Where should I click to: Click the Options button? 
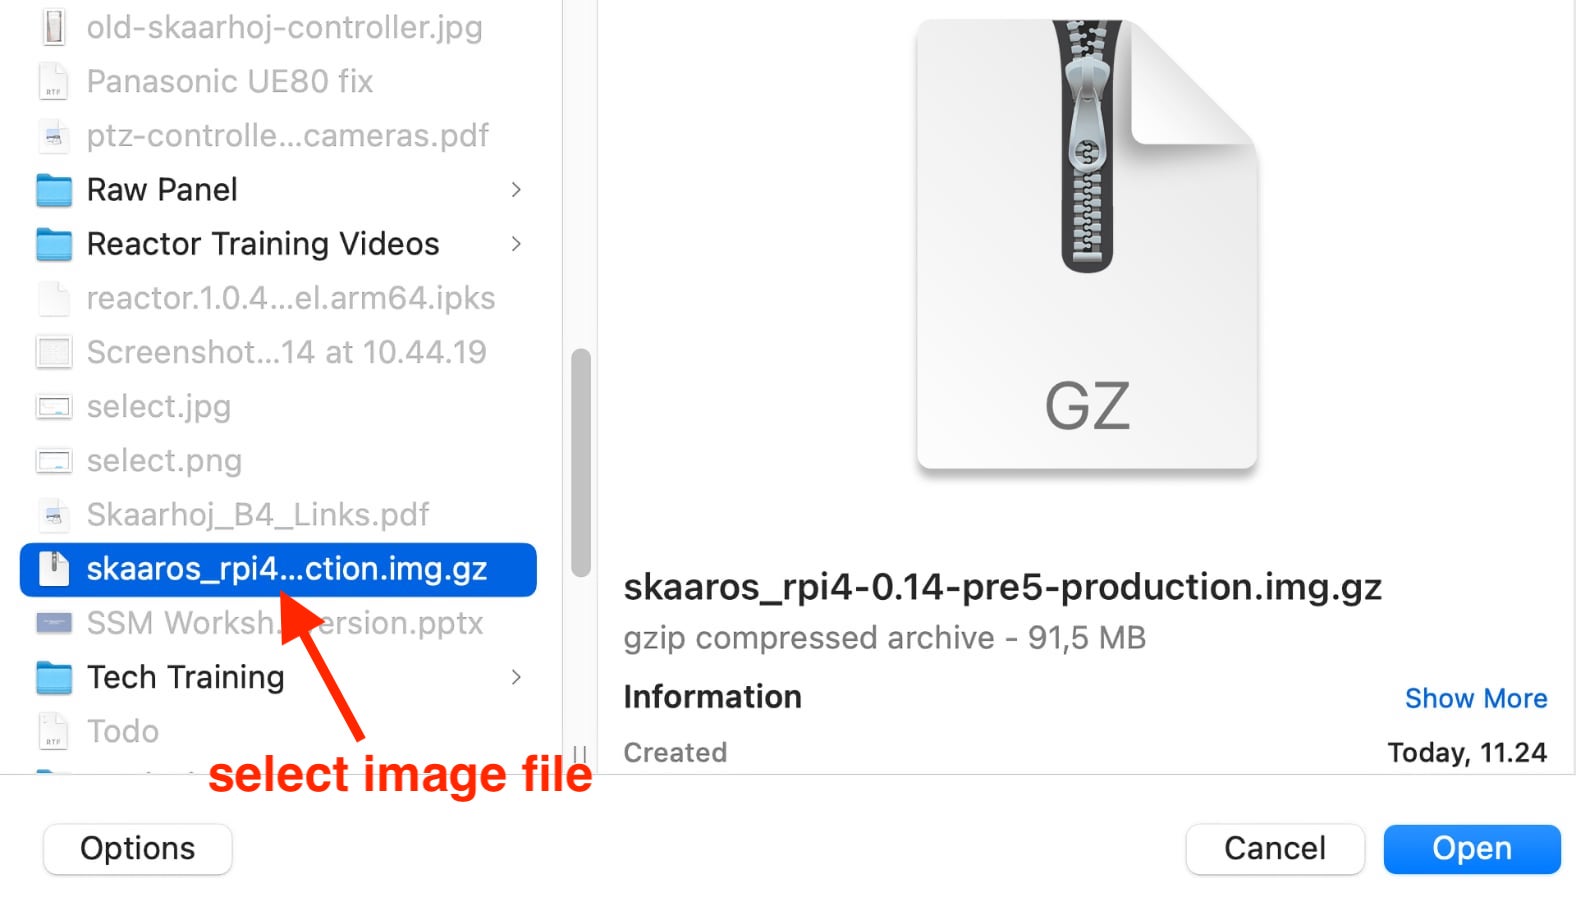pos(138,849)
